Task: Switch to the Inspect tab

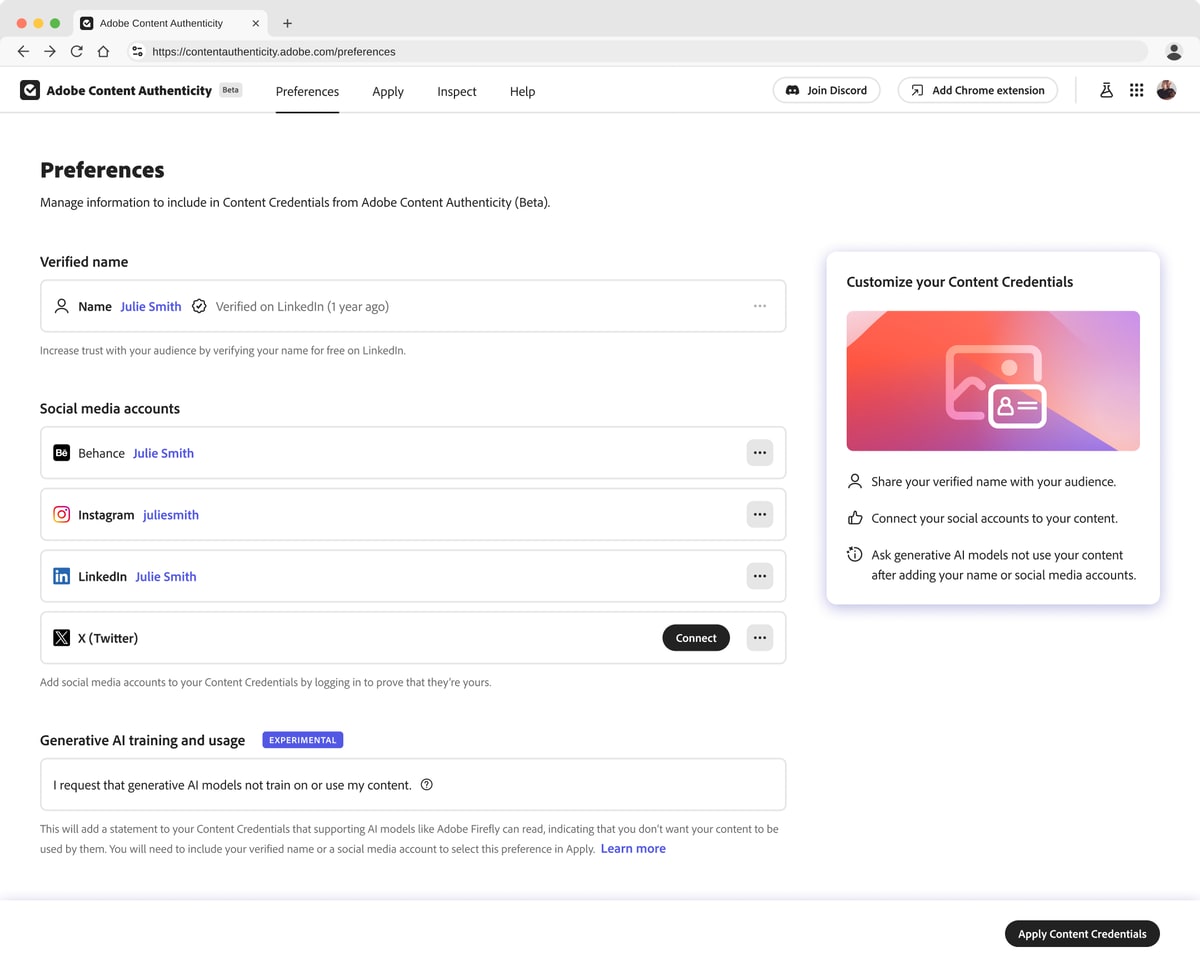Action: (456, 91)
